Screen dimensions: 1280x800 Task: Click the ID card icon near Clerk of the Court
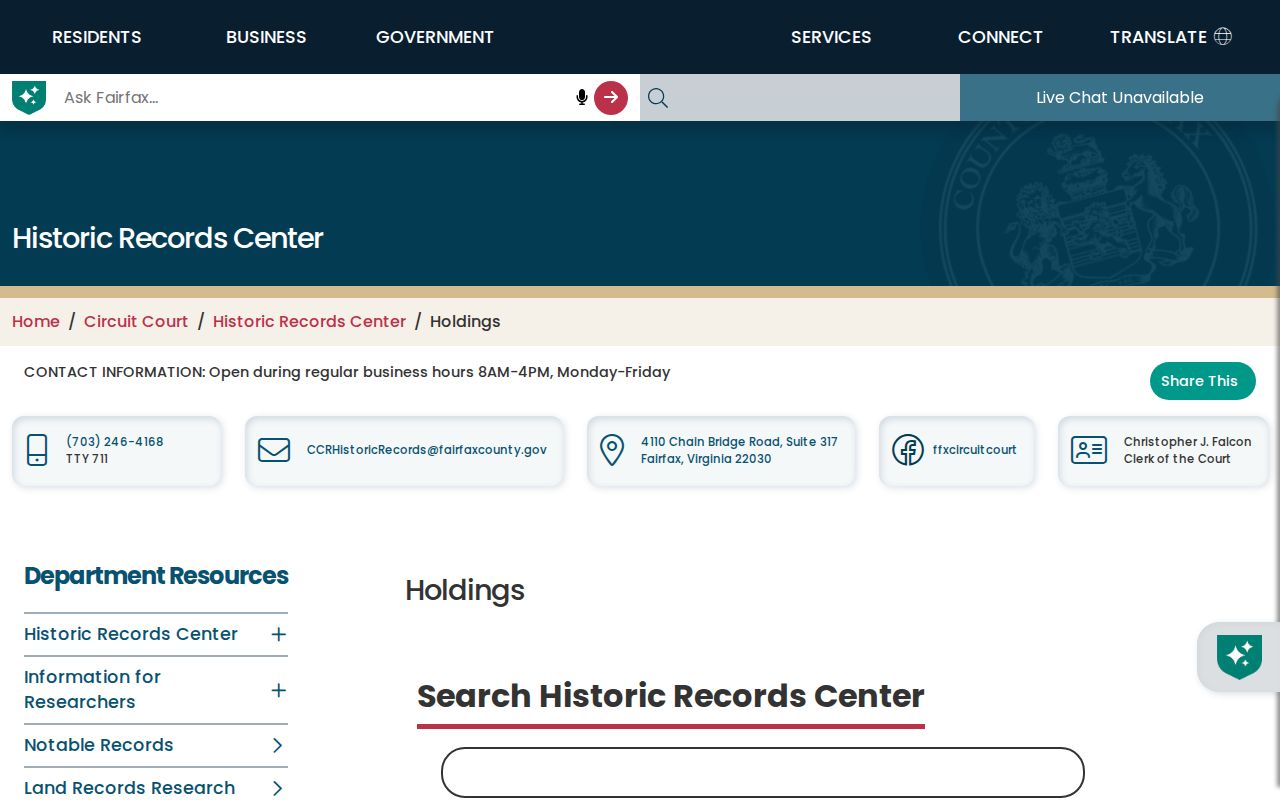[1089, 450]
